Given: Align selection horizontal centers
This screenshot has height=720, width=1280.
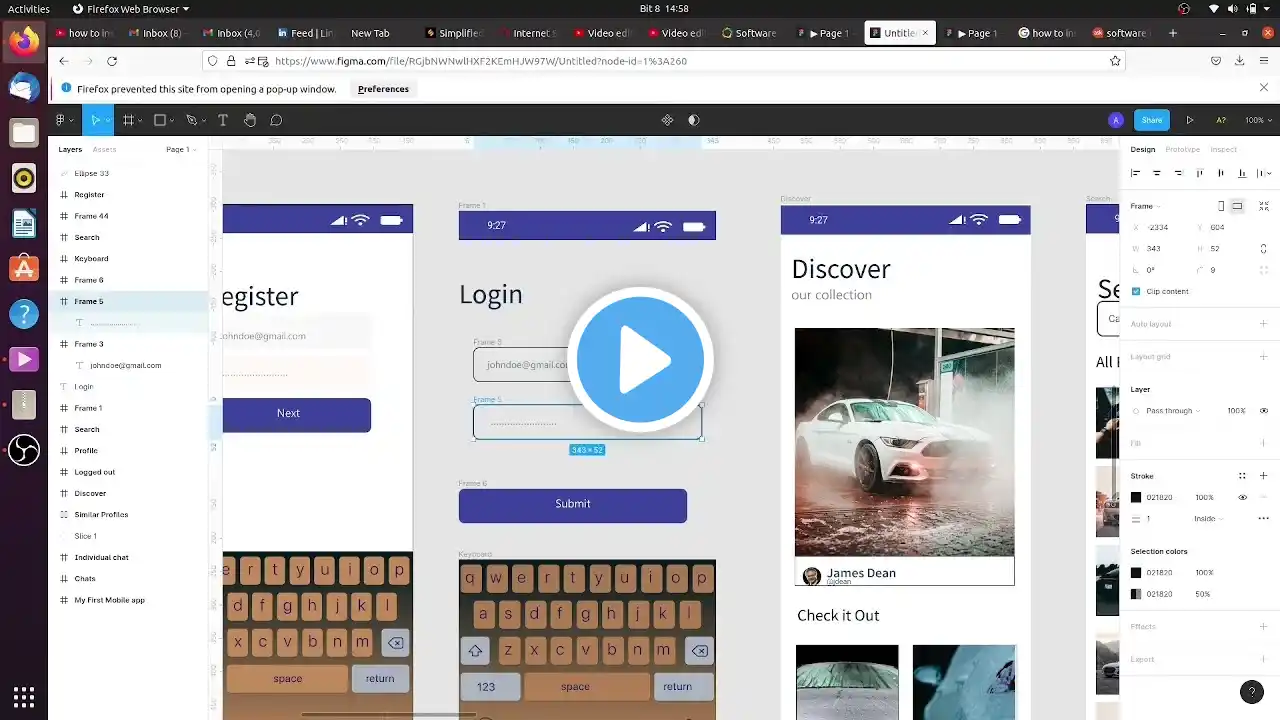Looking at the screenshot, I should coord(1157,173).
